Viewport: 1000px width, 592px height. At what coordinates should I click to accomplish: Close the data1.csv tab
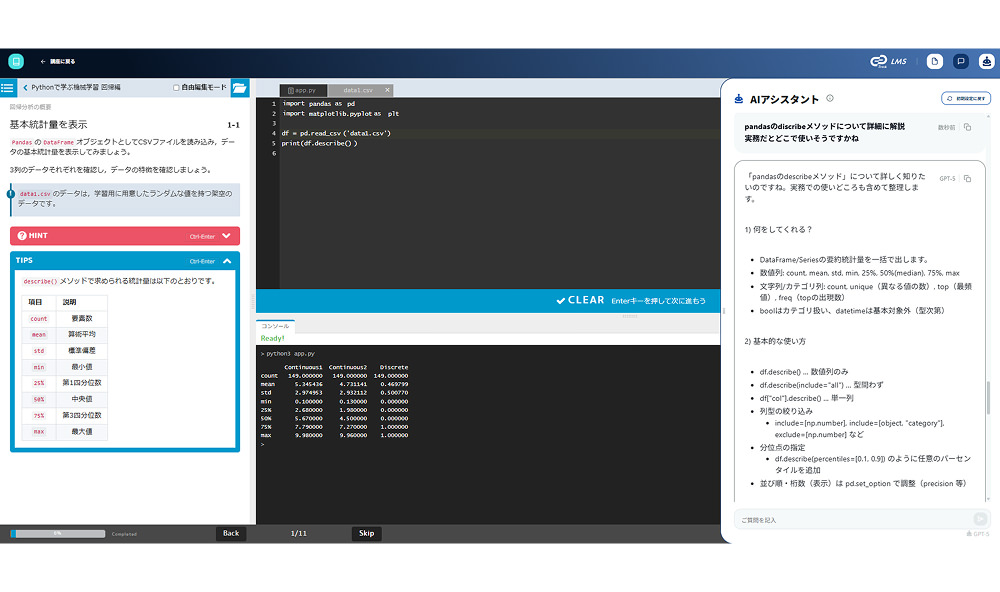click(388, 90)
